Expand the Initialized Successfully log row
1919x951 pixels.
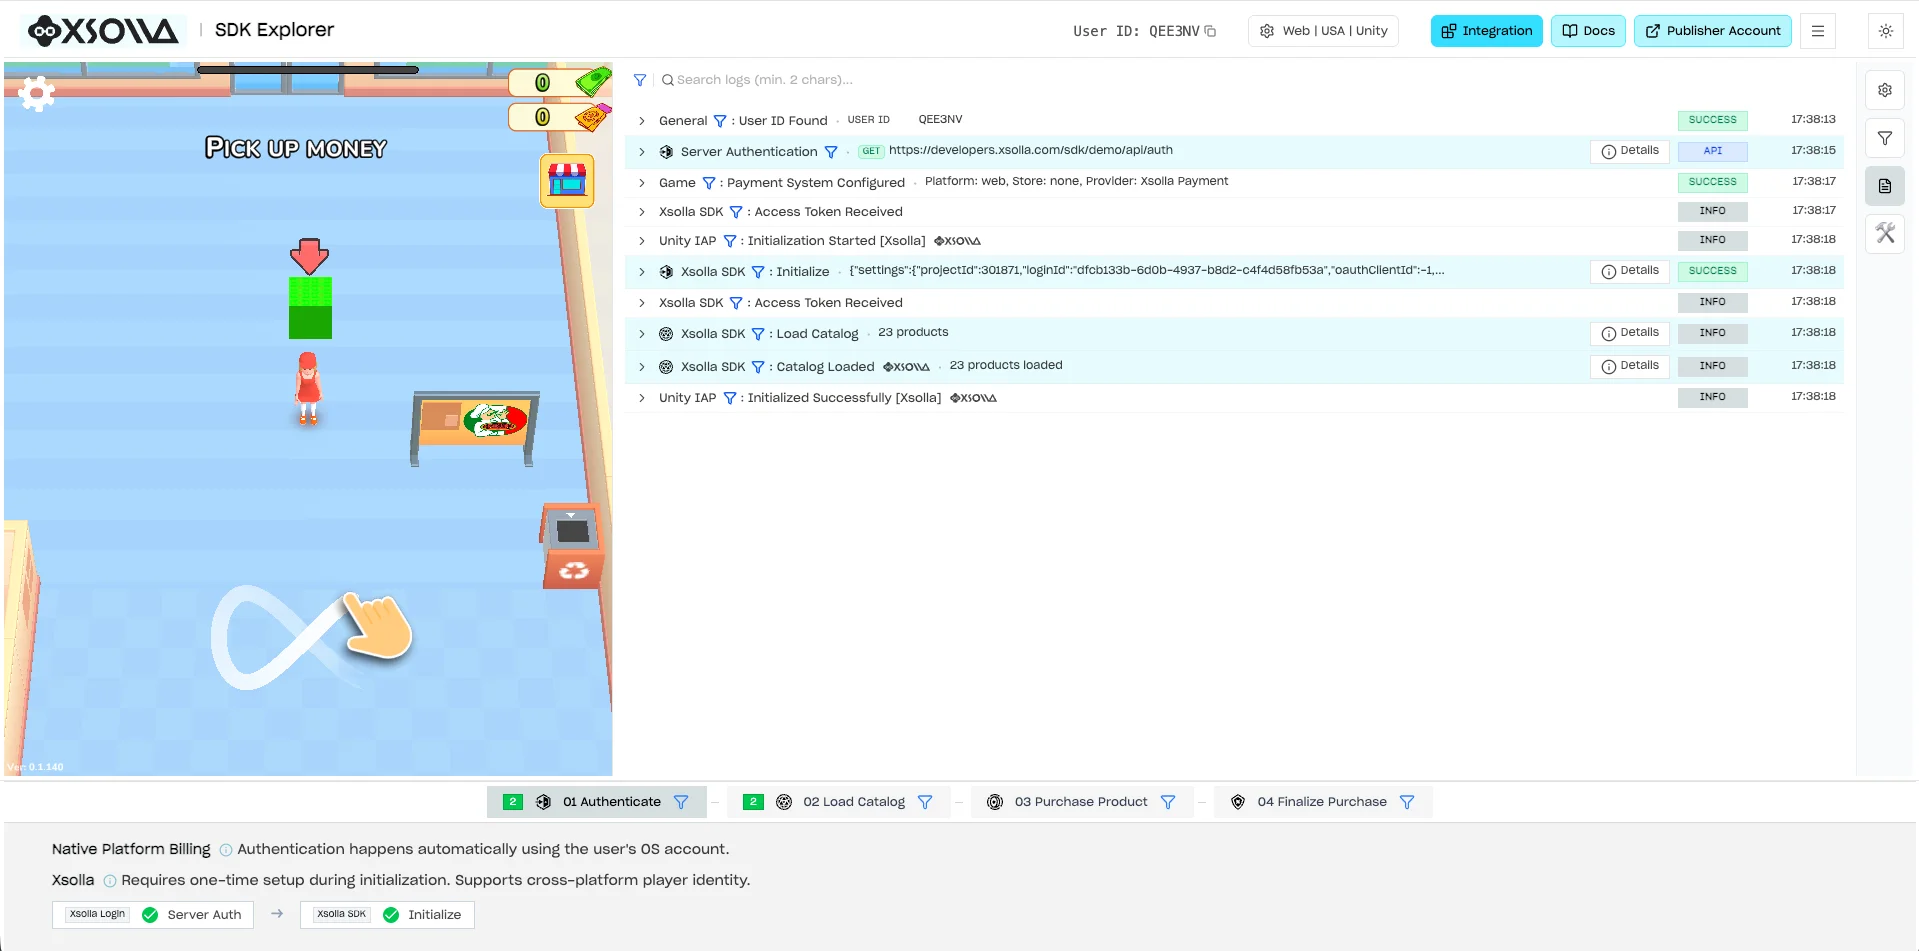click(642, 398)
